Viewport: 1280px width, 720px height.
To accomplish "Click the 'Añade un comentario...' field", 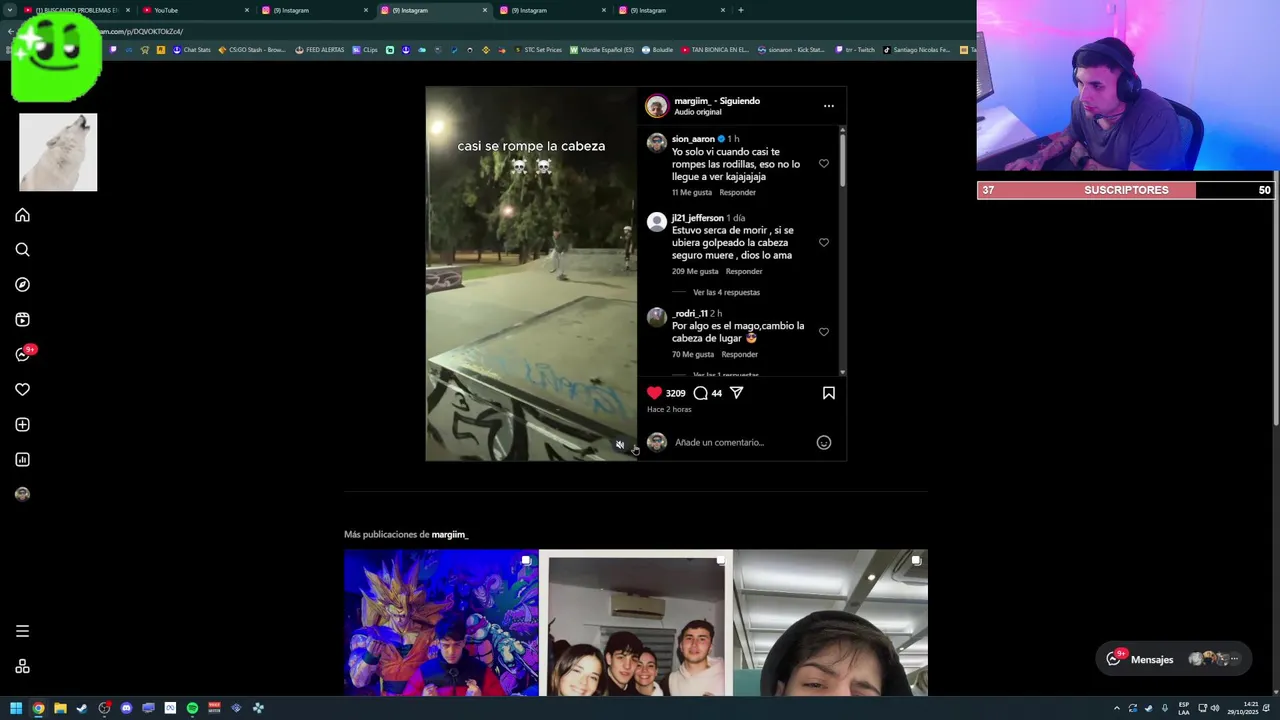I will [x=740, y=442].
